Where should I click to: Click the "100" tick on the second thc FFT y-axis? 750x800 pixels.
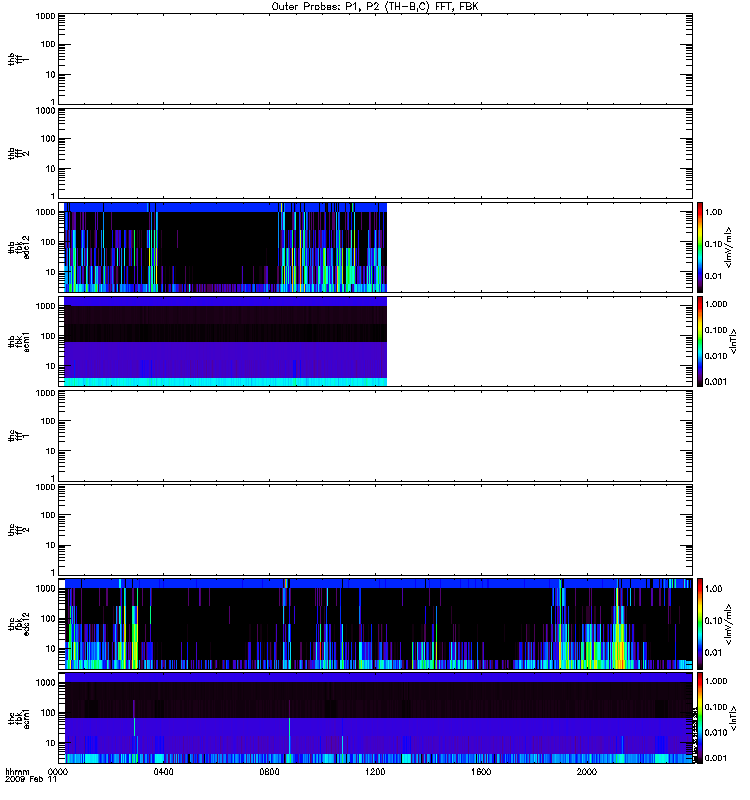(x=48, y=515)
